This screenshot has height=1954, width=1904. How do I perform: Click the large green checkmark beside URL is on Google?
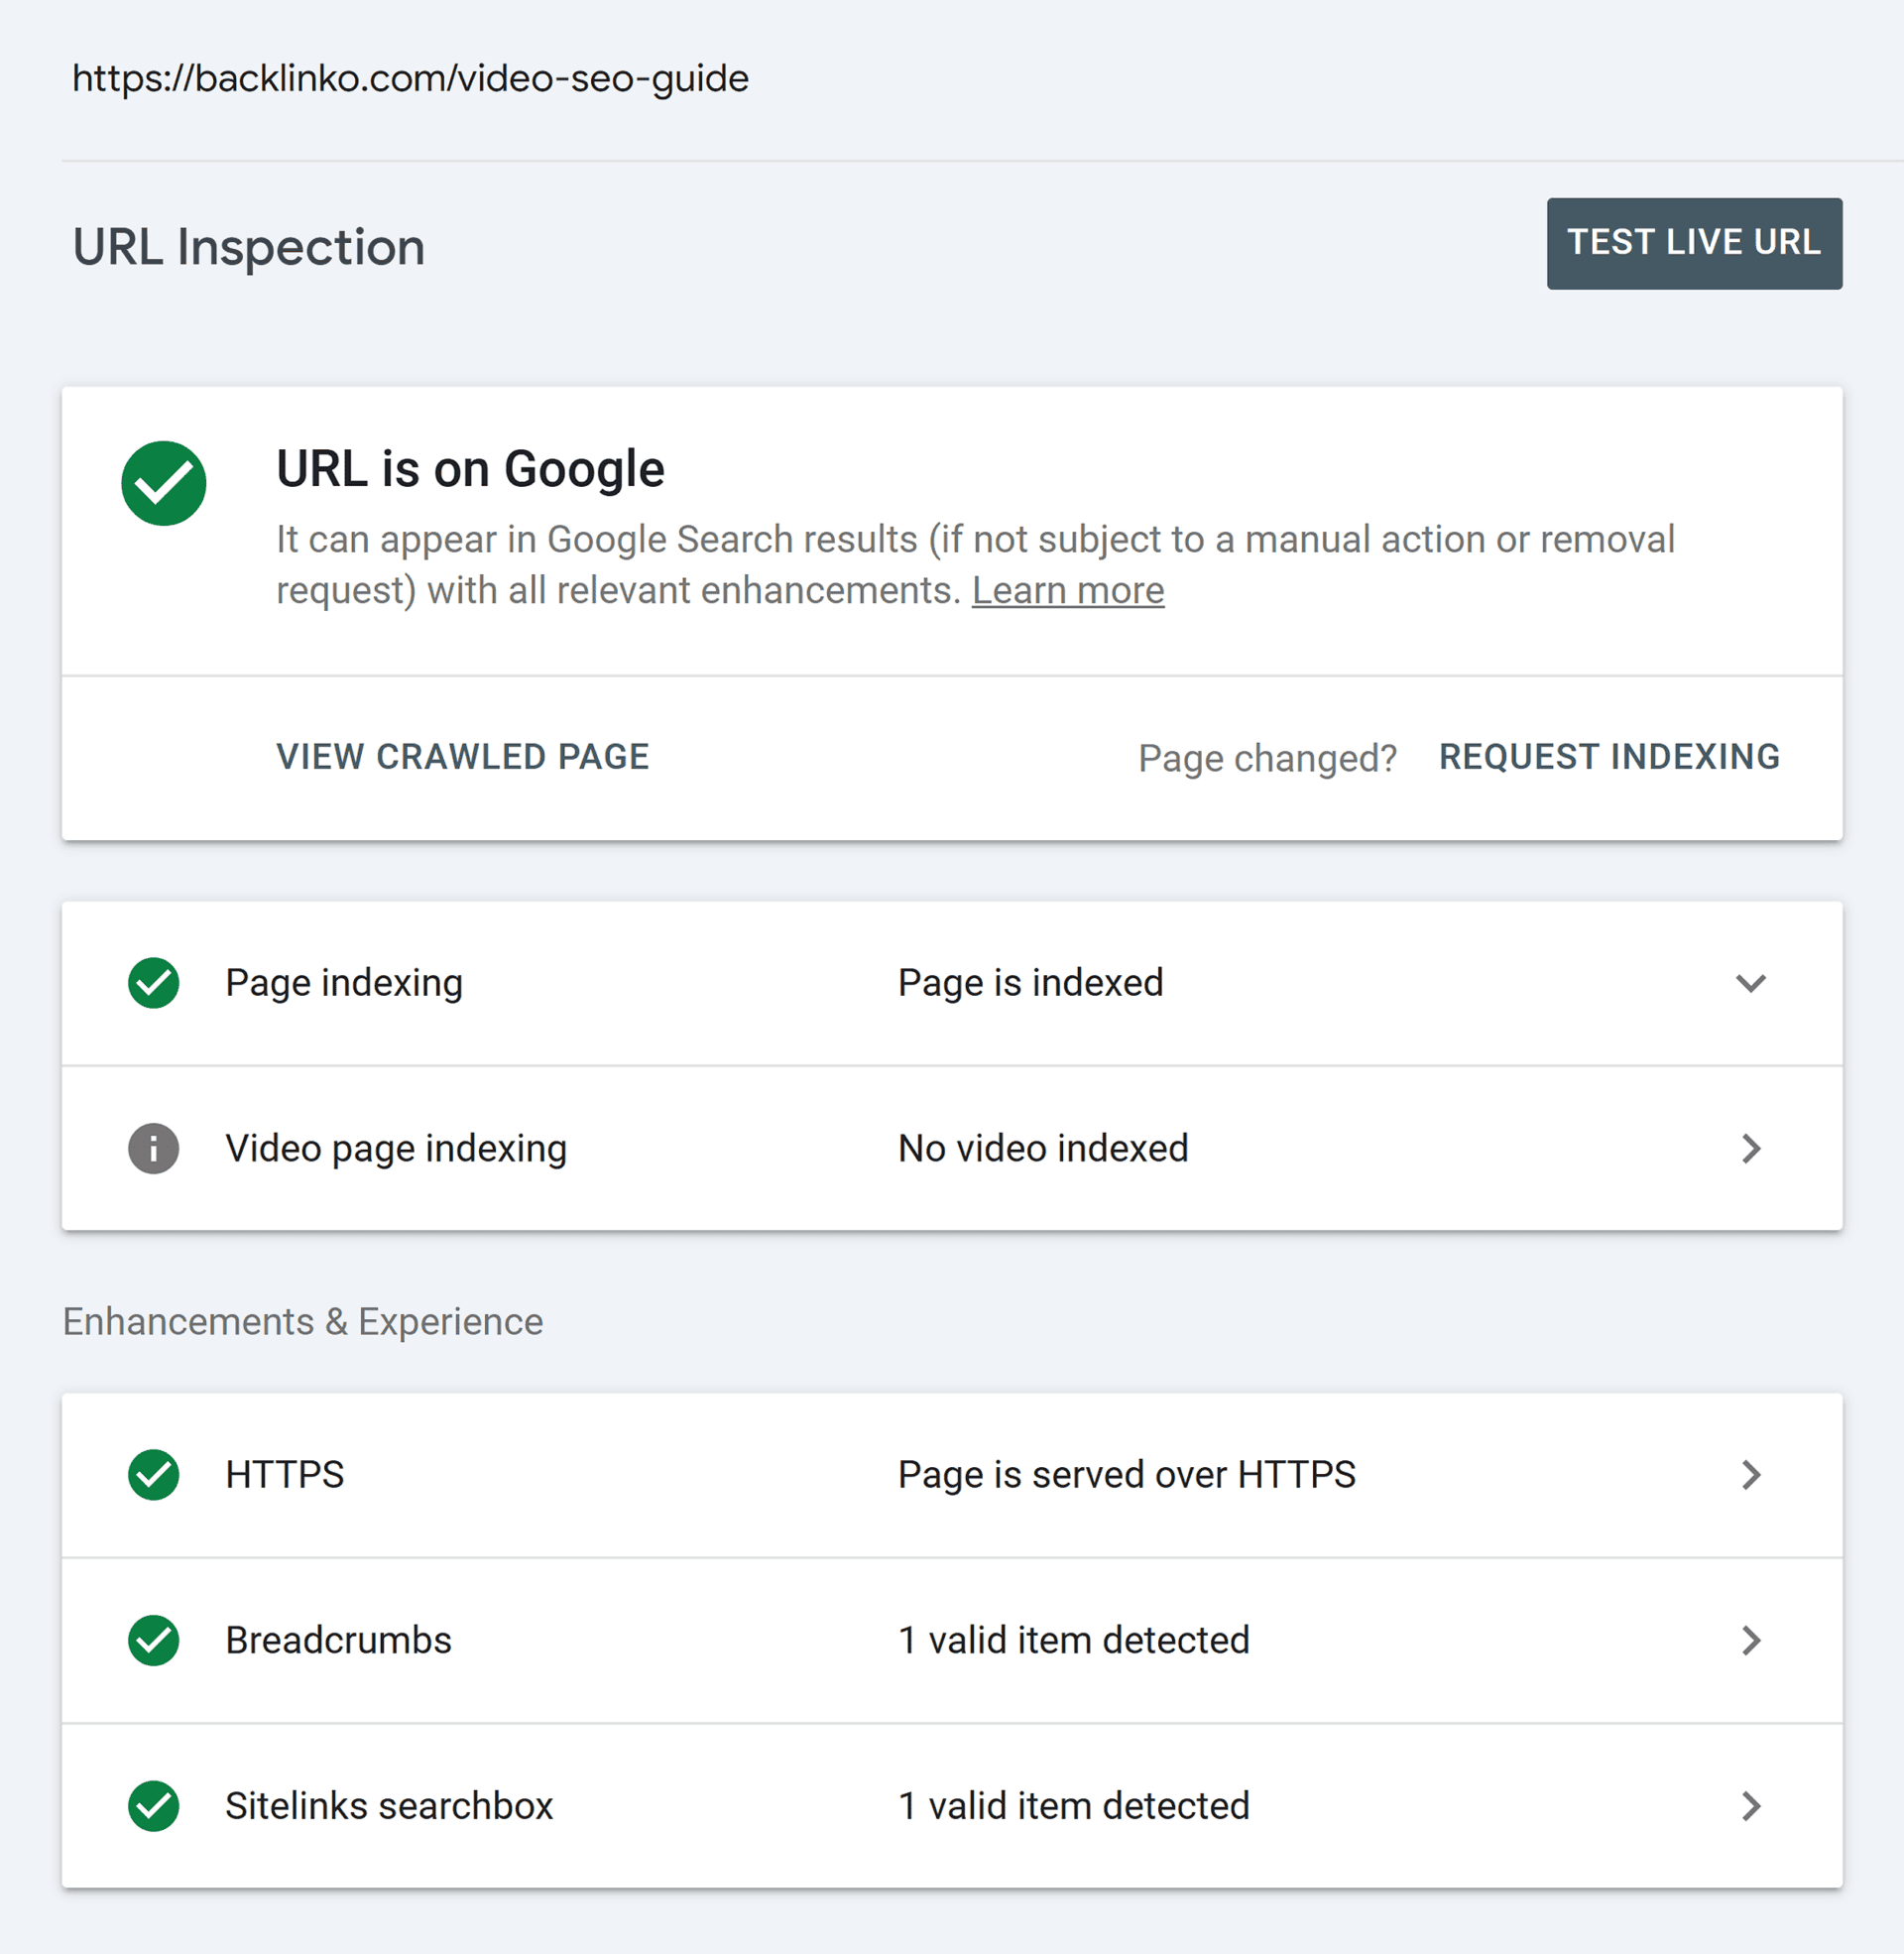164,483
